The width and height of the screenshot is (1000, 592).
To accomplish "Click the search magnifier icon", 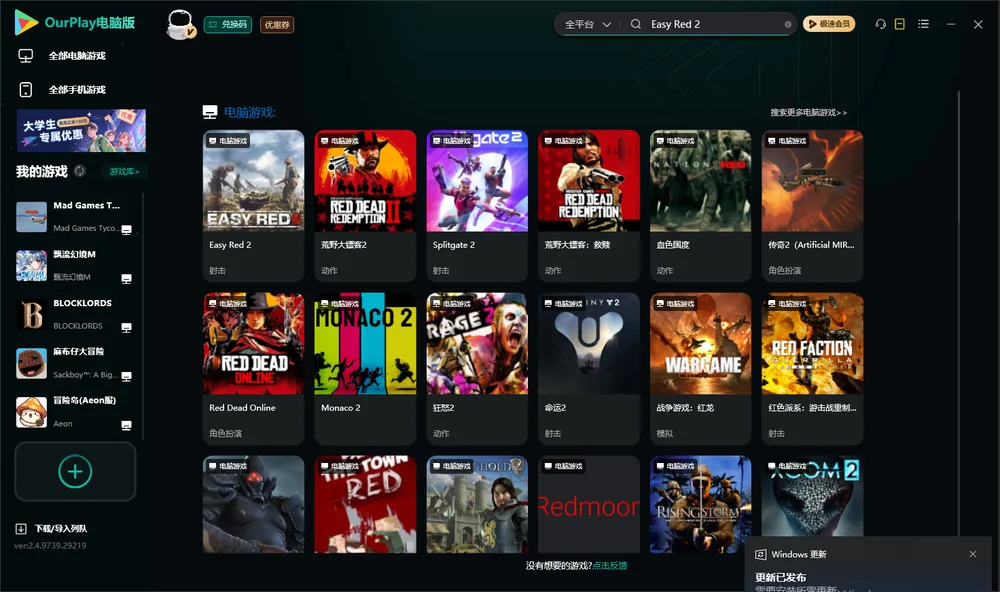I will pyautogui.click(x=636, y=24).
